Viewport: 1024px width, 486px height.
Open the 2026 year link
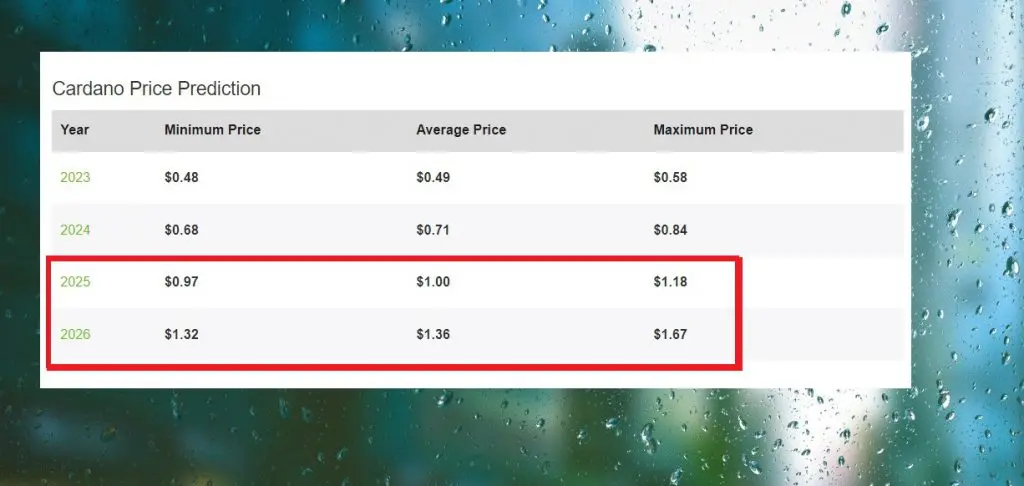click(x=75, y=334)
